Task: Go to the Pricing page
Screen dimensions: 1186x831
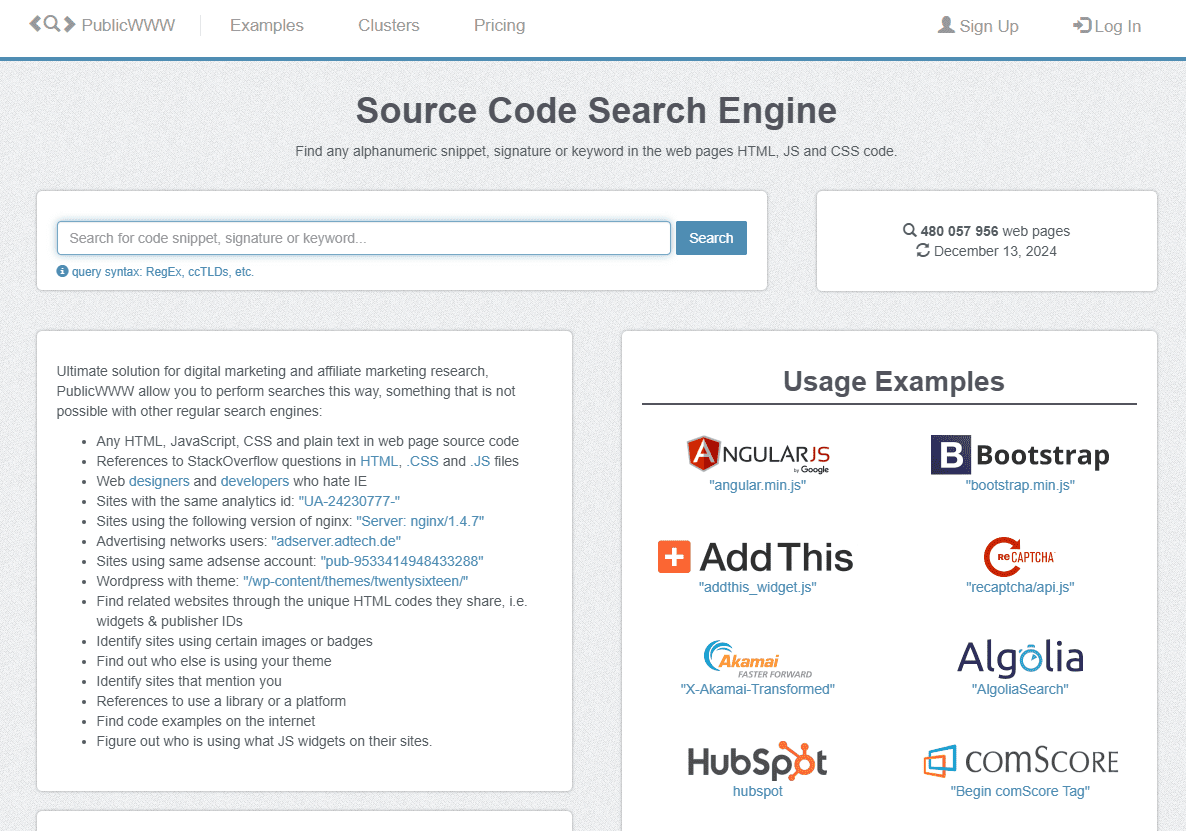Action: click(x=499, y=26)
